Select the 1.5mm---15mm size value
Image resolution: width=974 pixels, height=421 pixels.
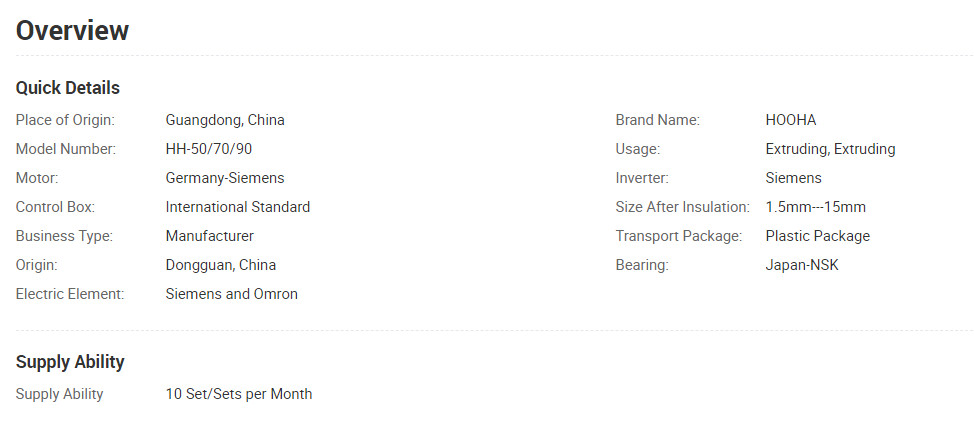pyautogui.click(x=816, y=207)
